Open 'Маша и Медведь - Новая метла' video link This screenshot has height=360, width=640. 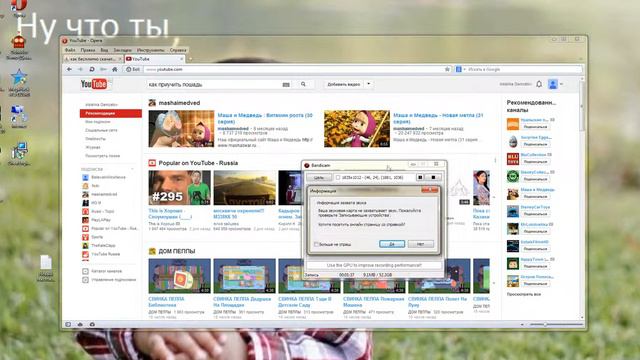point(438,118)
